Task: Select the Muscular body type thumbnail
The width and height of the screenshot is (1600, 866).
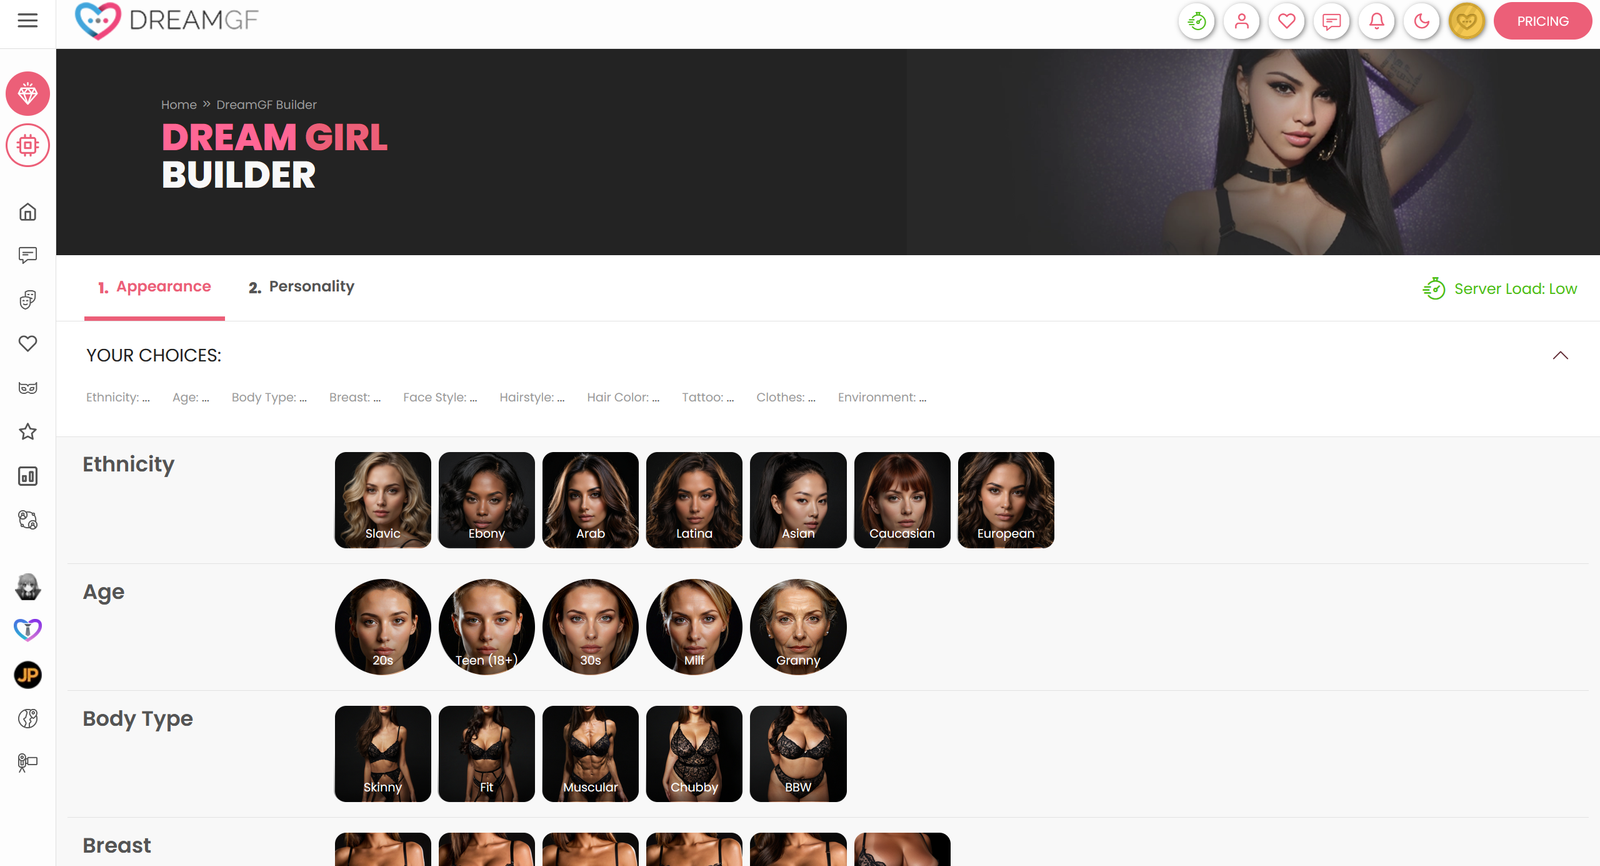Action: [591, 754]
